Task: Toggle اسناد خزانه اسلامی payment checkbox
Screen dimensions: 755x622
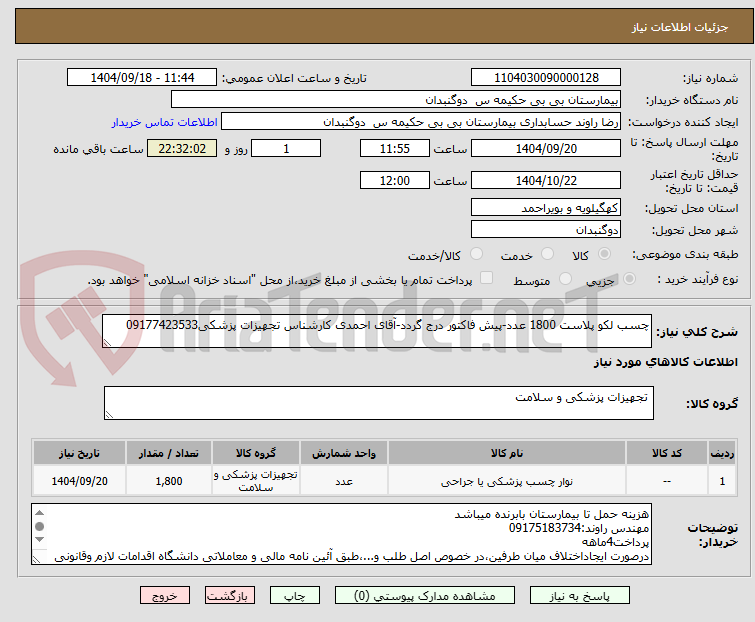Action: point(487,278)
